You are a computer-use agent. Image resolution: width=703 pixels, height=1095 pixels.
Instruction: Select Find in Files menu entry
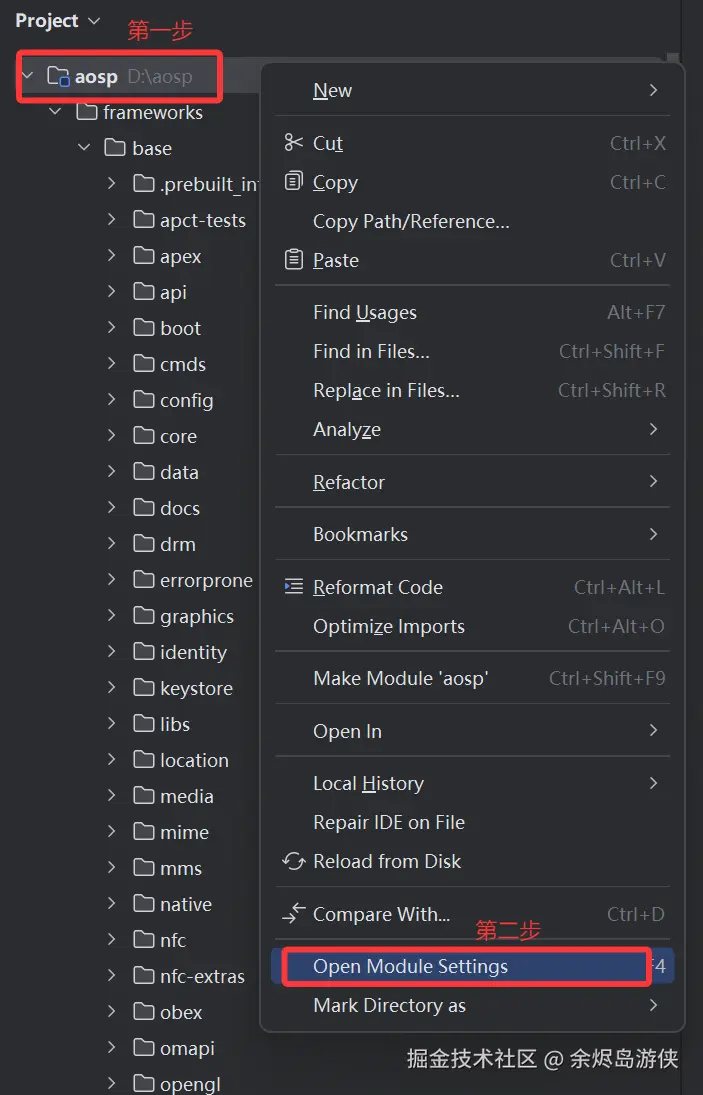pos(371,351)
